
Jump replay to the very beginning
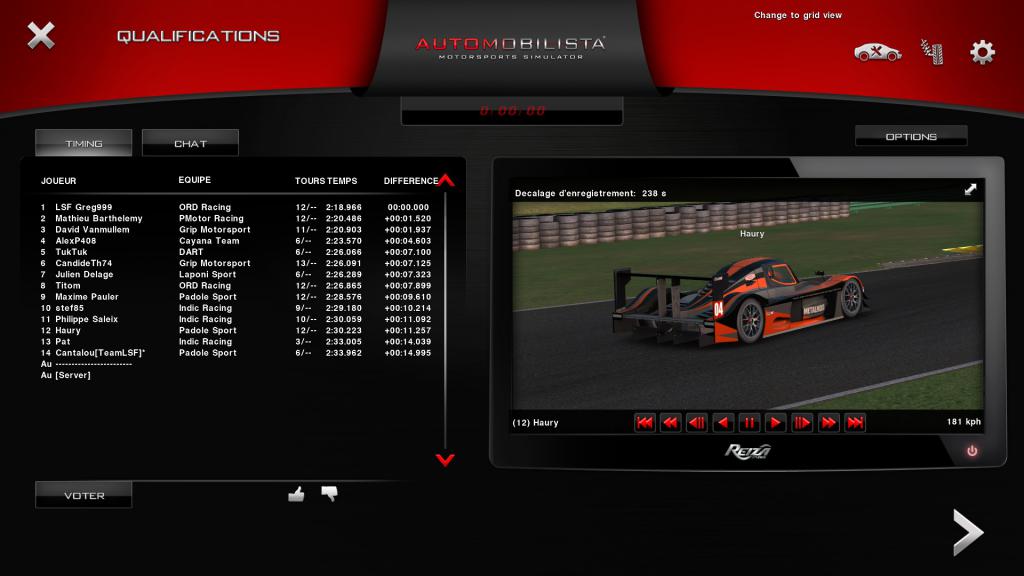[x=645, y=423]
